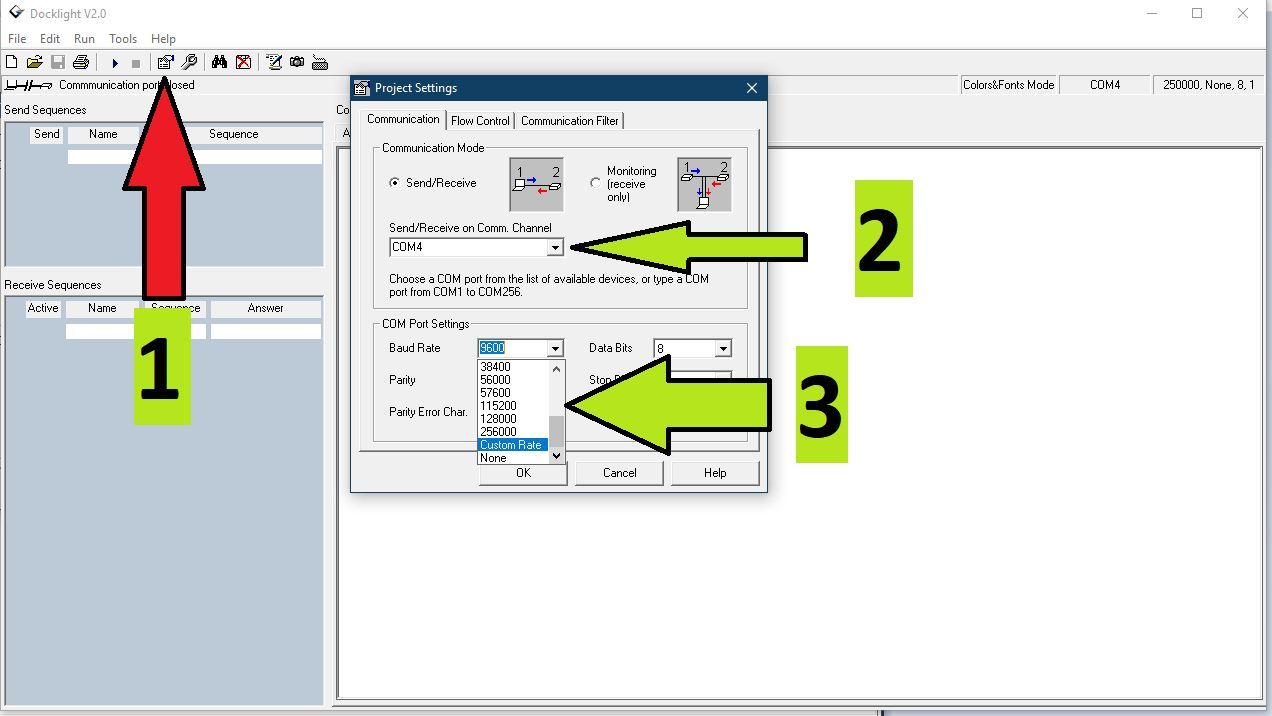Click the baud list scrollbar up arrow
Screen dimensions: 1272x716
[557, 367]
